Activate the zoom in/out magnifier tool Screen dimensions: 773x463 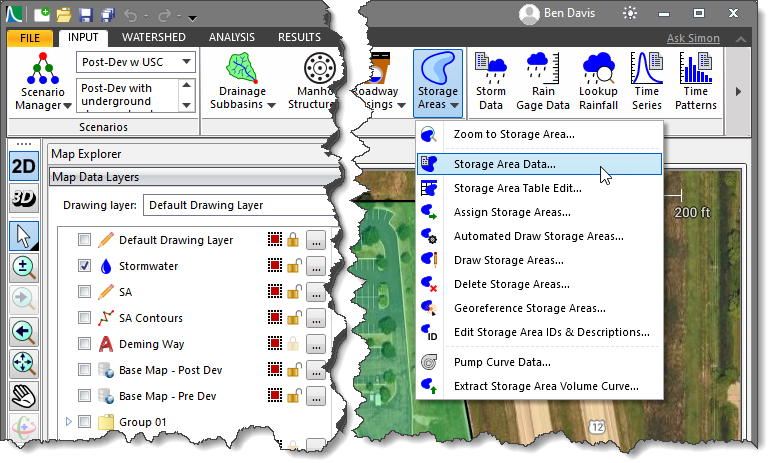(x=23, y=268)
